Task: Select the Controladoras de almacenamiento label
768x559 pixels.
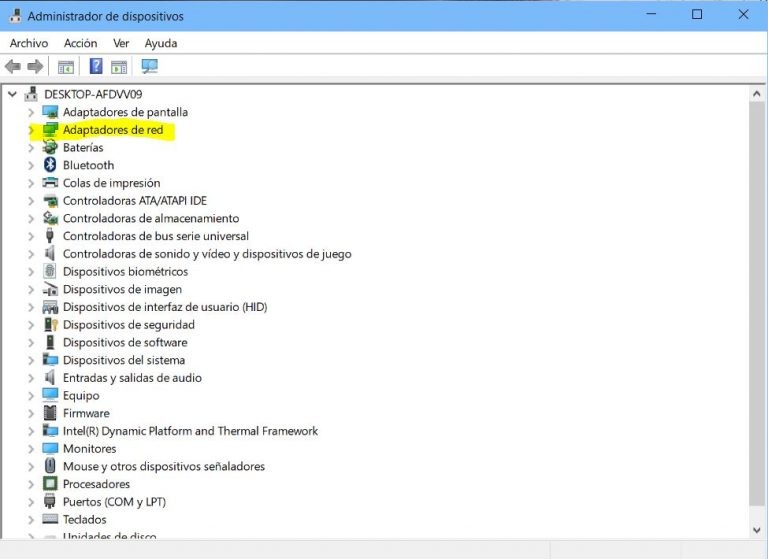Action: [151, 218]
